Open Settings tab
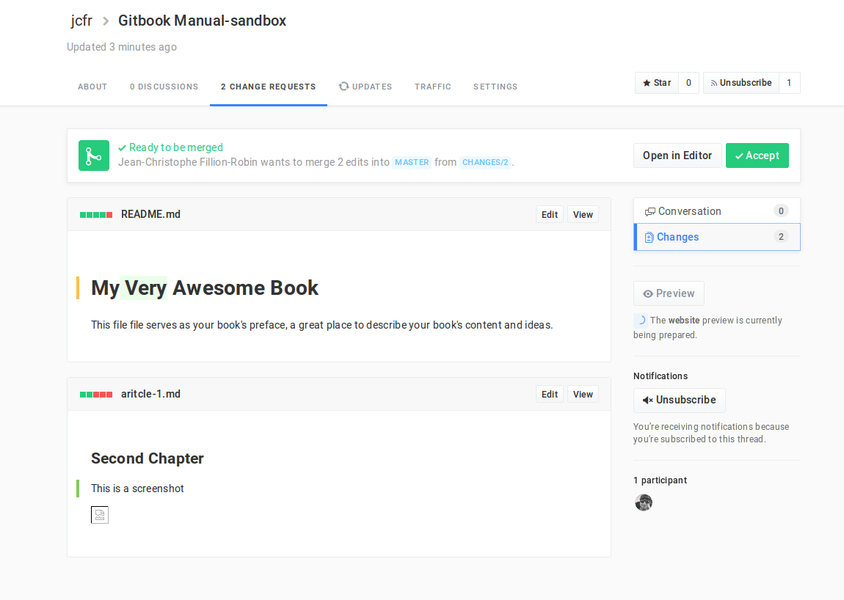This screenshot has width=844, height=600. [x=495, y=87]
